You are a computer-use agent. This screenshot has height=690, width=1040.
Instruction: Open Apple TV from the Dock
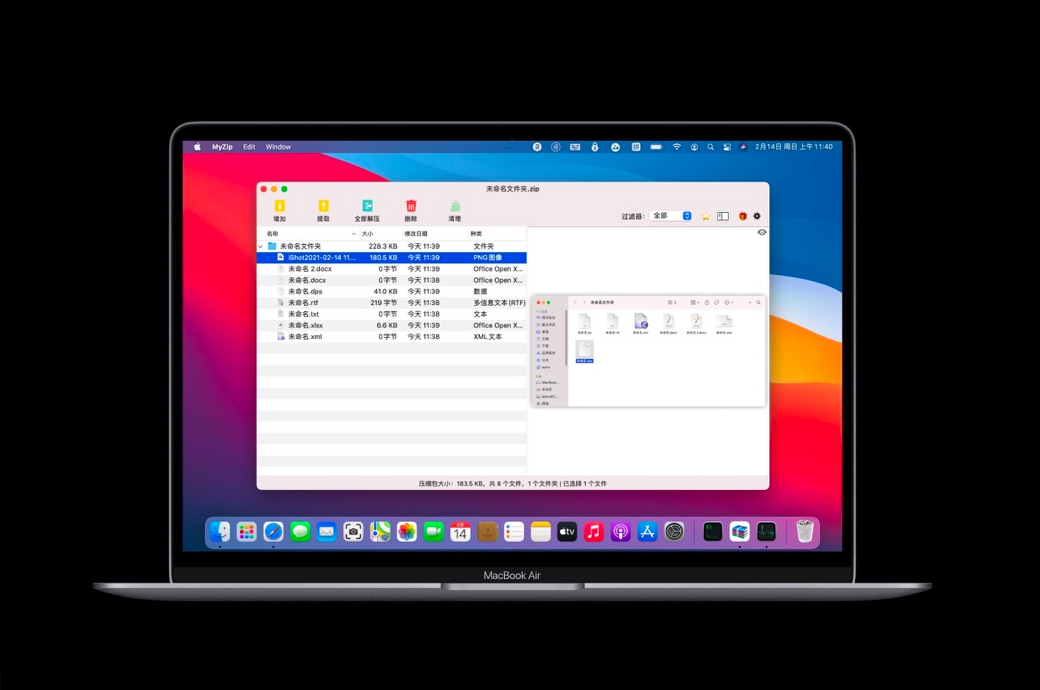(x=567, y=531)
